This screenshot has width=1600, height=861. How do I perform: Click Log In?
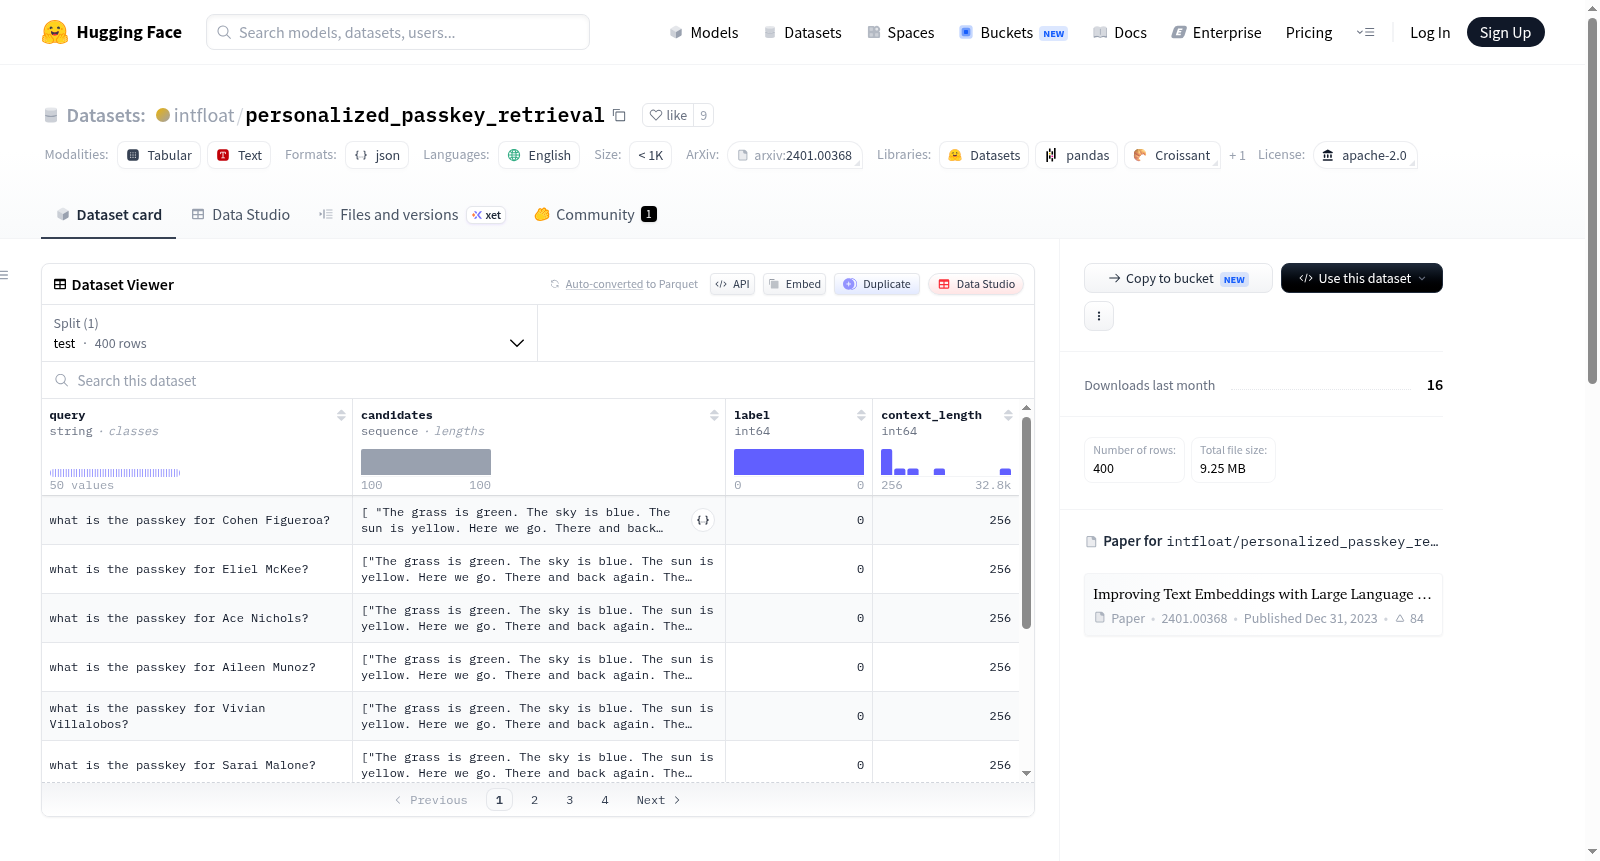[1430, 32]
